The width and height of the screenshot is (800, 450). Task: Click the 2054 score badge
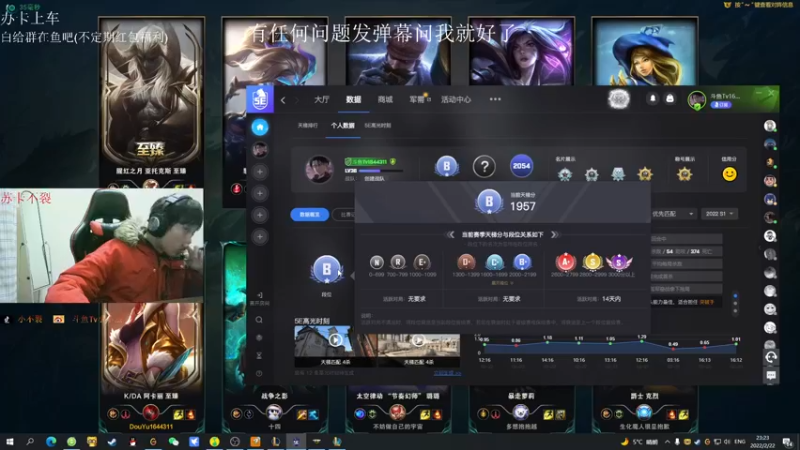[x=521, y=166]
